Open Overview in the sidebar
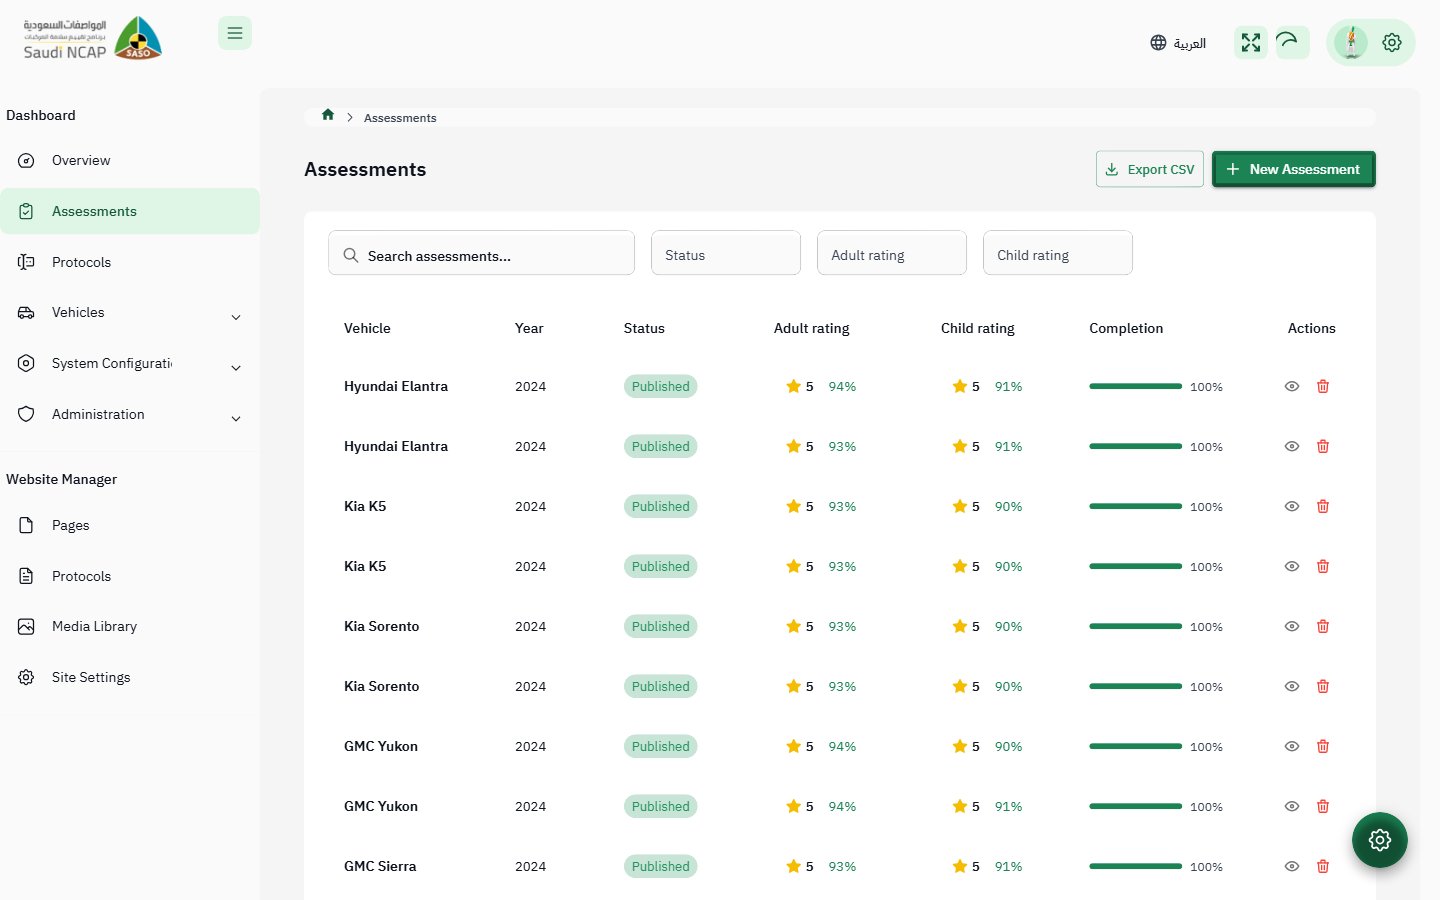 [x=130, y=160]
